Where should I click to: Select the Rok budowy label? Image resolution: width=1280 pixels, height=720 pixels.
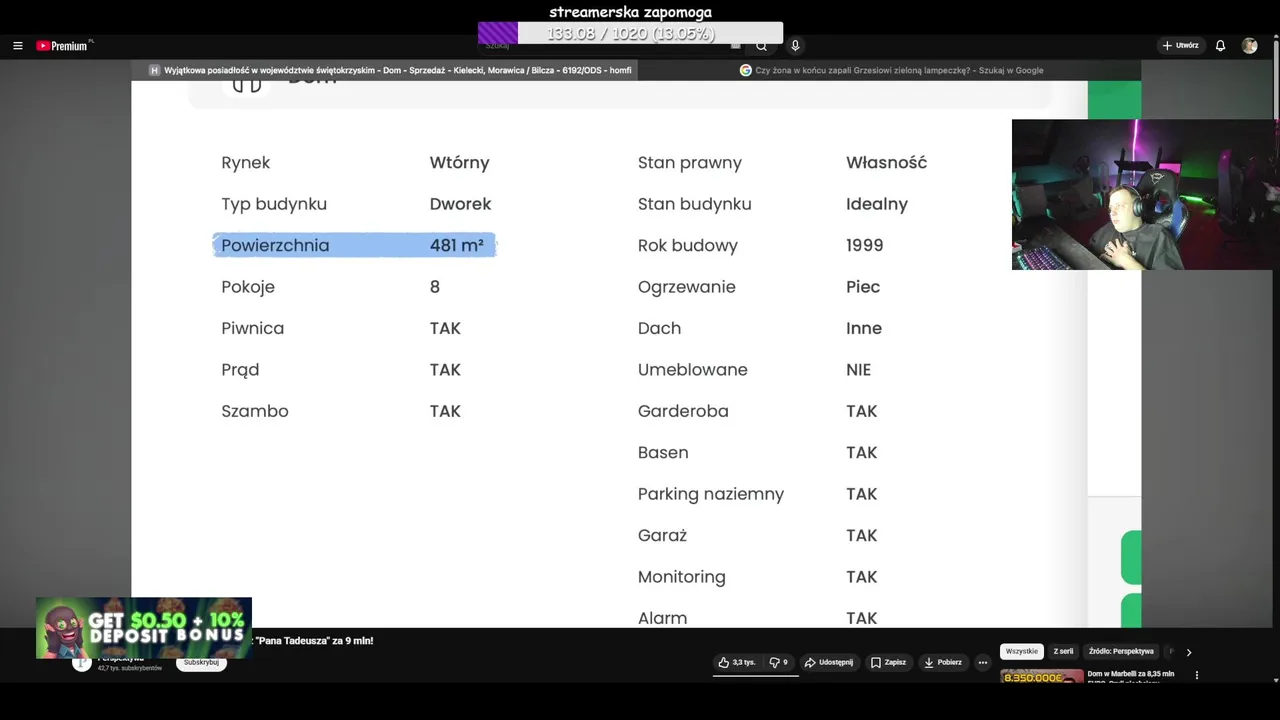[x=688, y=245]
